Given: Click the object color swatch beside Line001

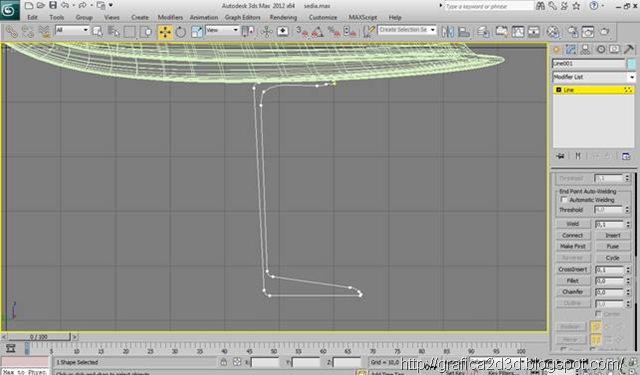Looking at the screenshot, I should pos(631,64).
